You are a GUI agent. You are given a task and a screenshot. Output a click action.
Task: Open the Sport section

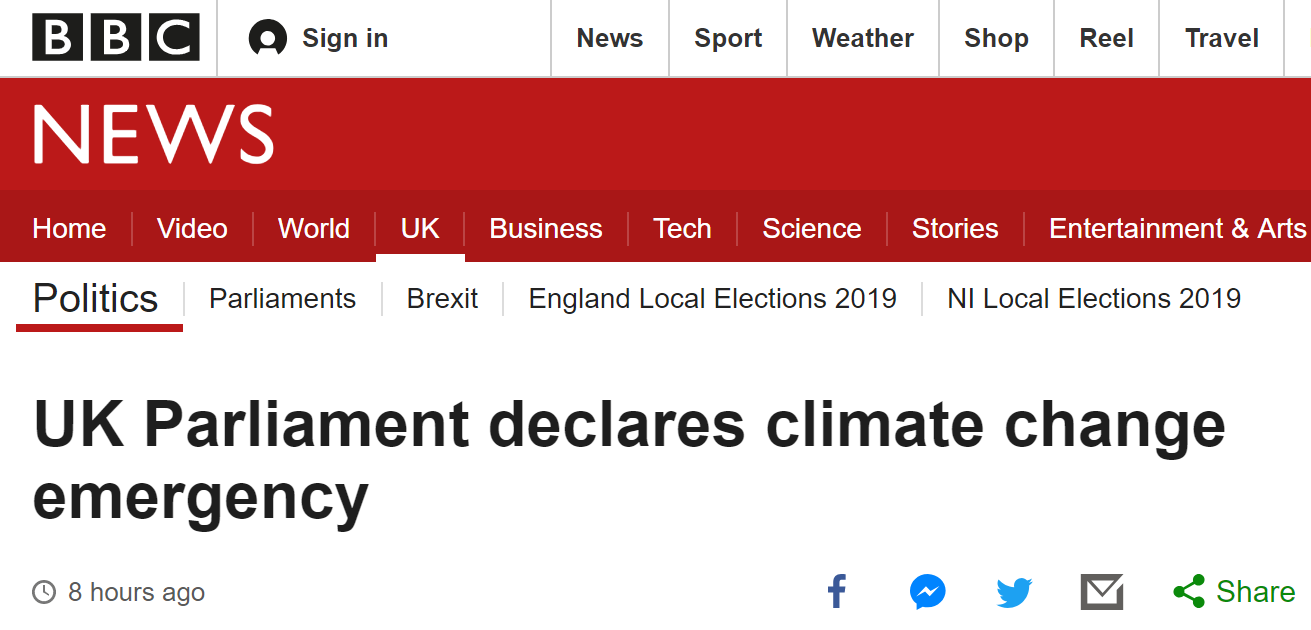click(x=728, y=39)
